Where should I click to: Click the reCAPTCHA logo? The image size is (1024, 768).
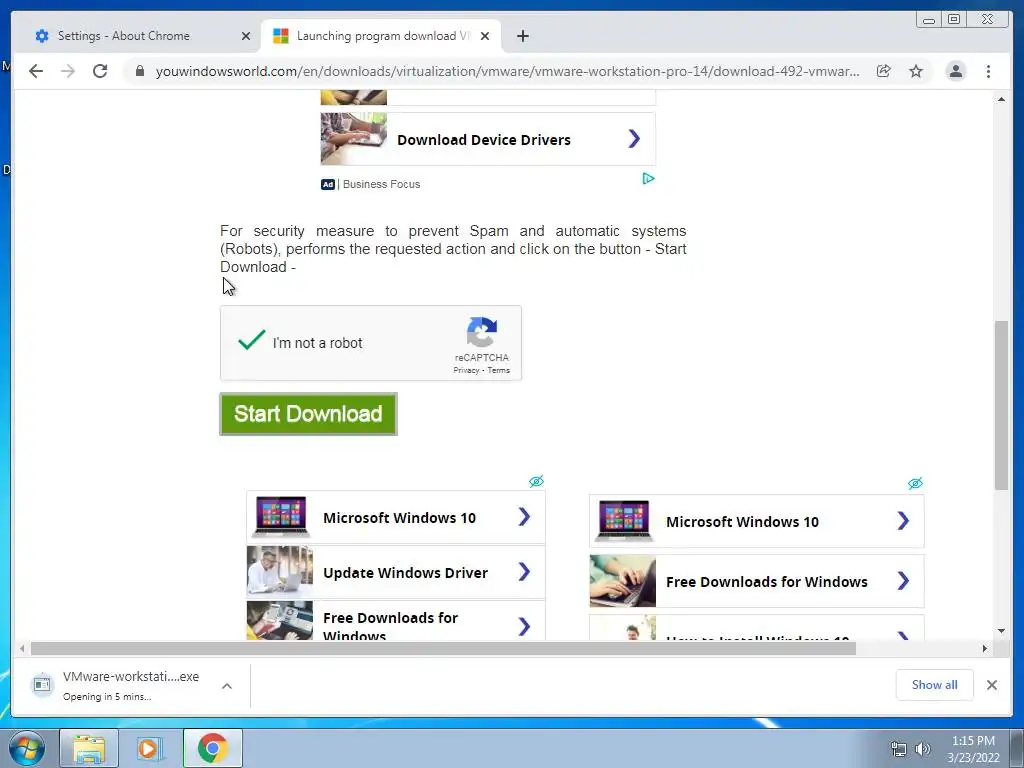click(x=482, y=332)
